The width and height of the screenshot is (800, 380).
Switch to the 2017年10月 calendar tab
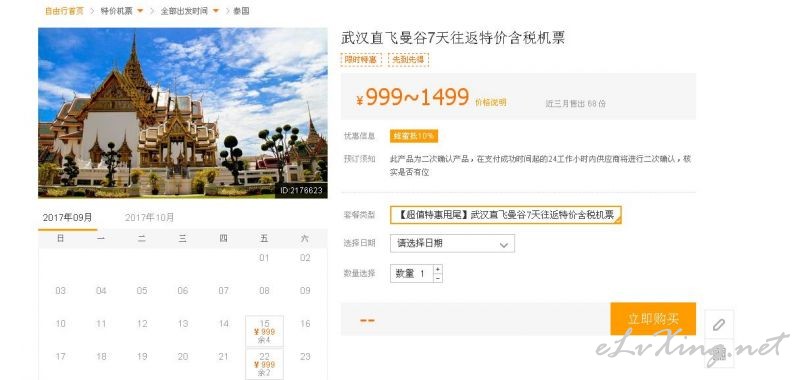(149, 217)
